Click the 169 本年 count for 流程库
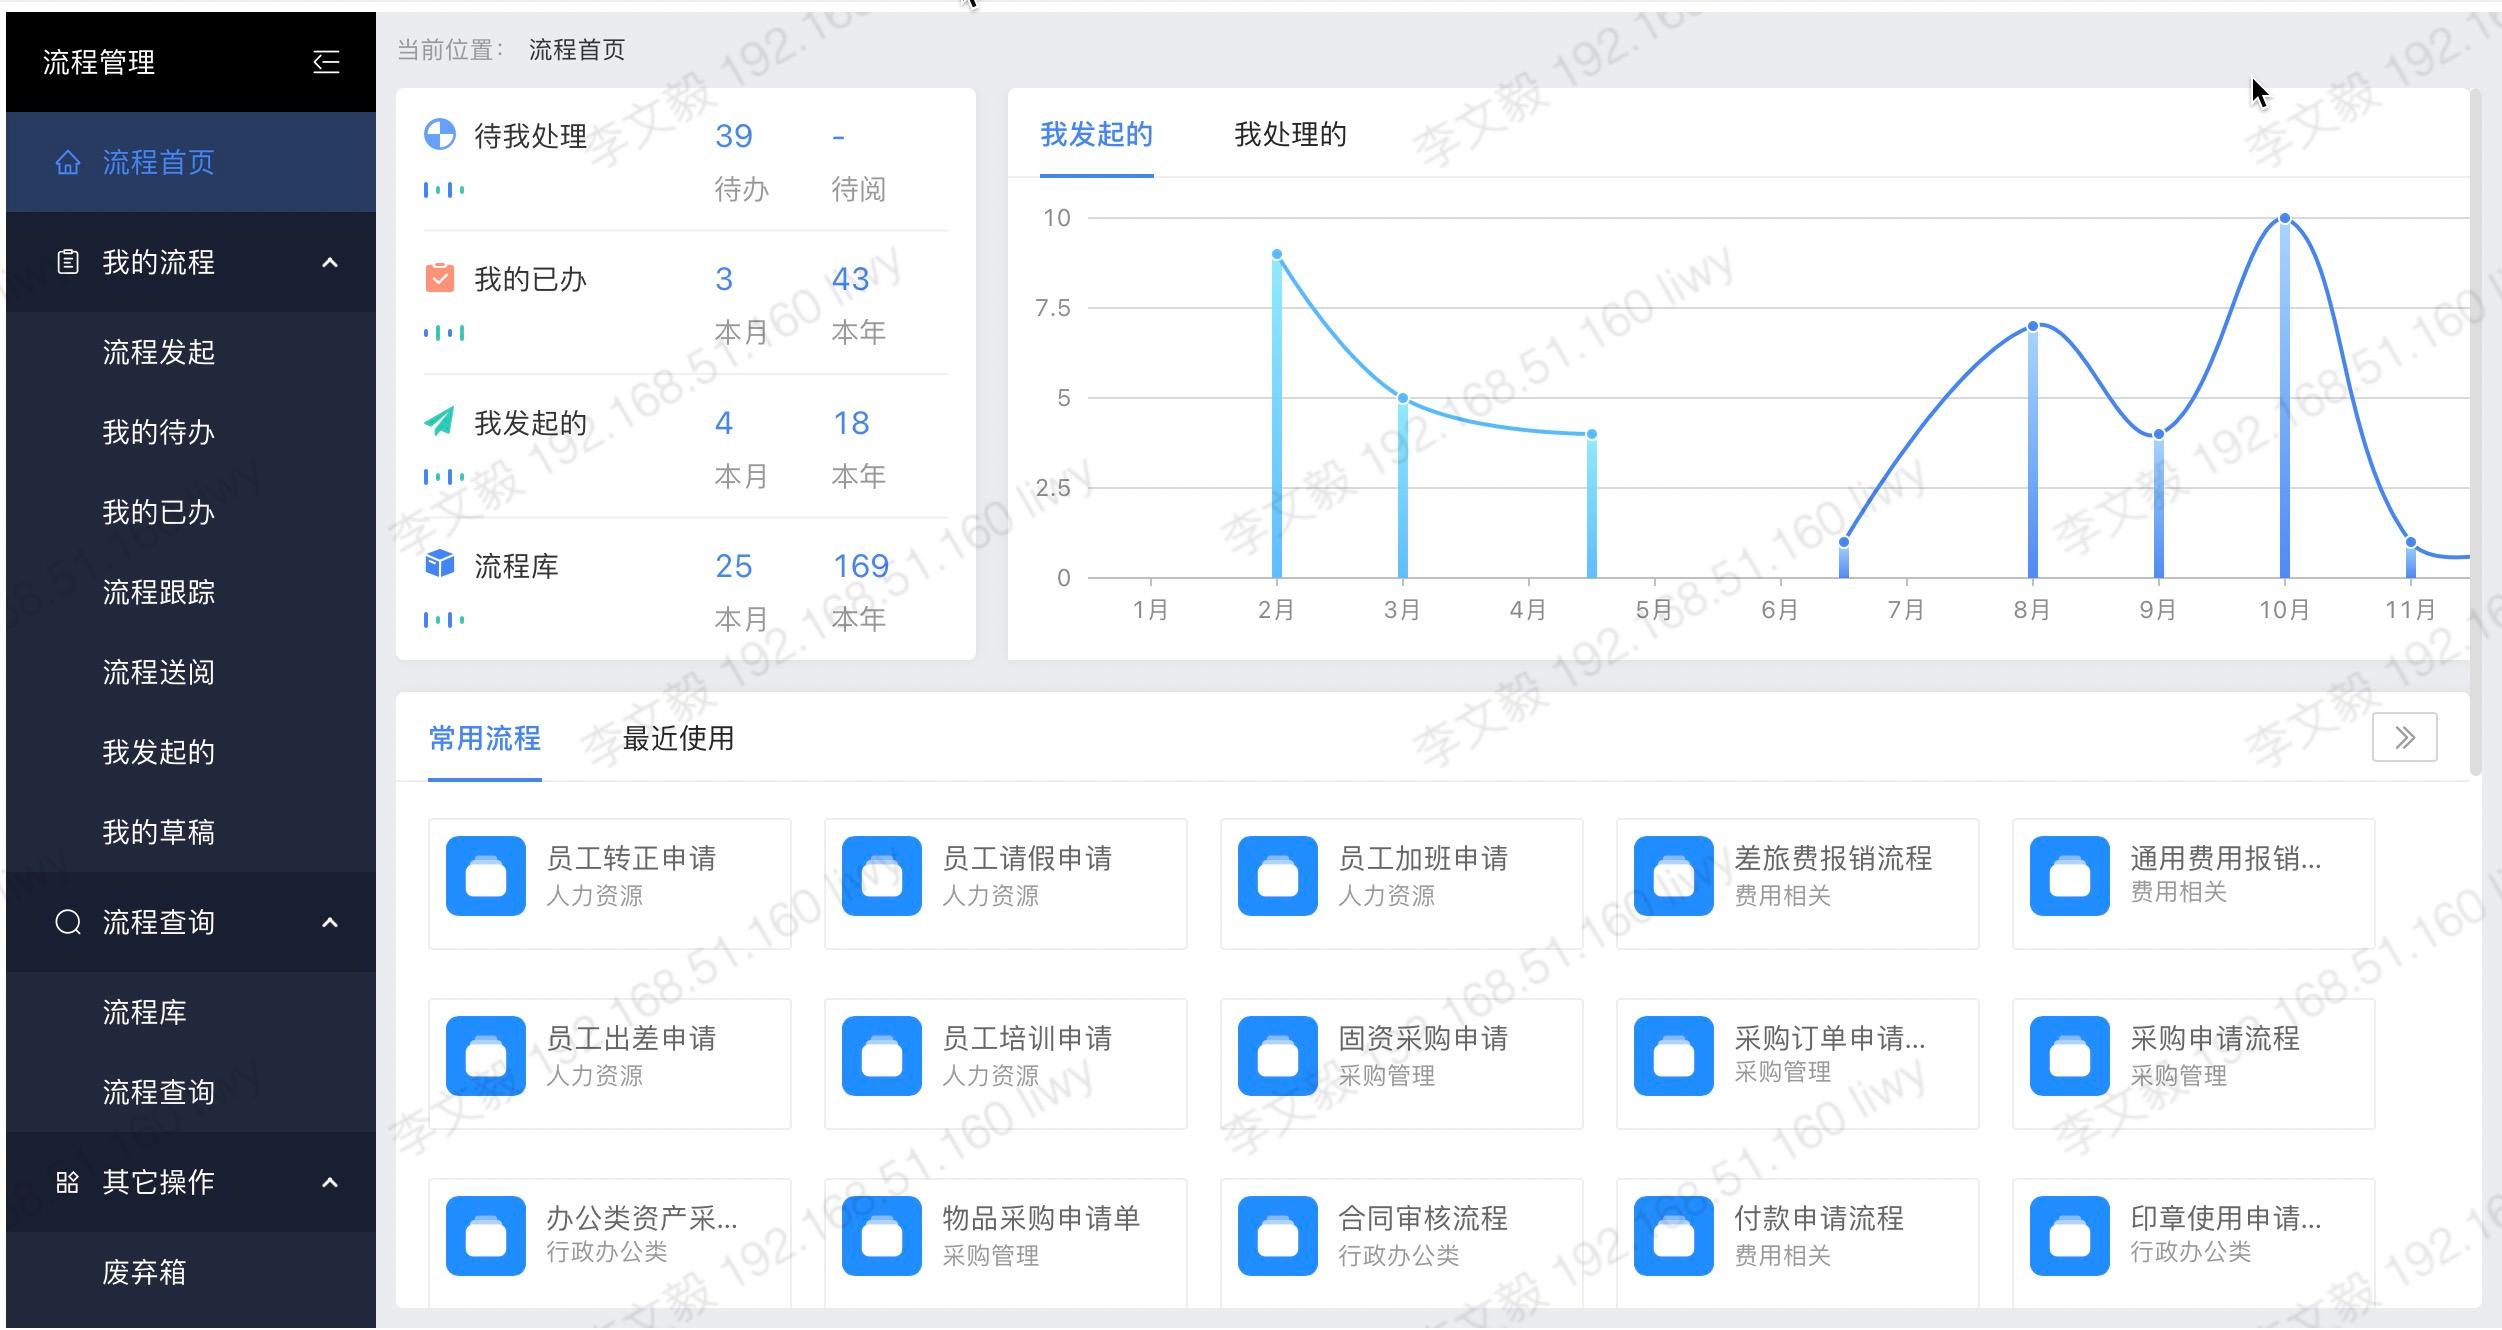This screenshot has width=2502, height=1330. click(x=861, y=566)
